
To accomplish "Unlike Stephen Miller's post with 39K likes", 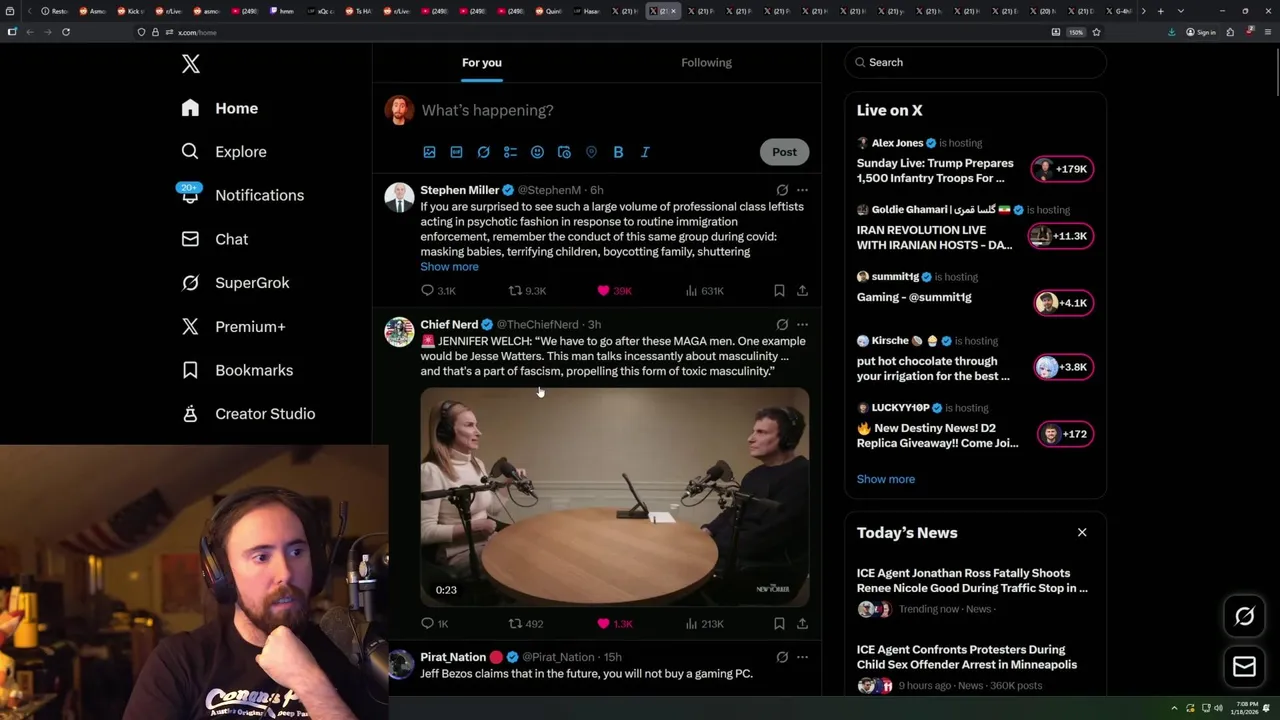I will (614, 291).
